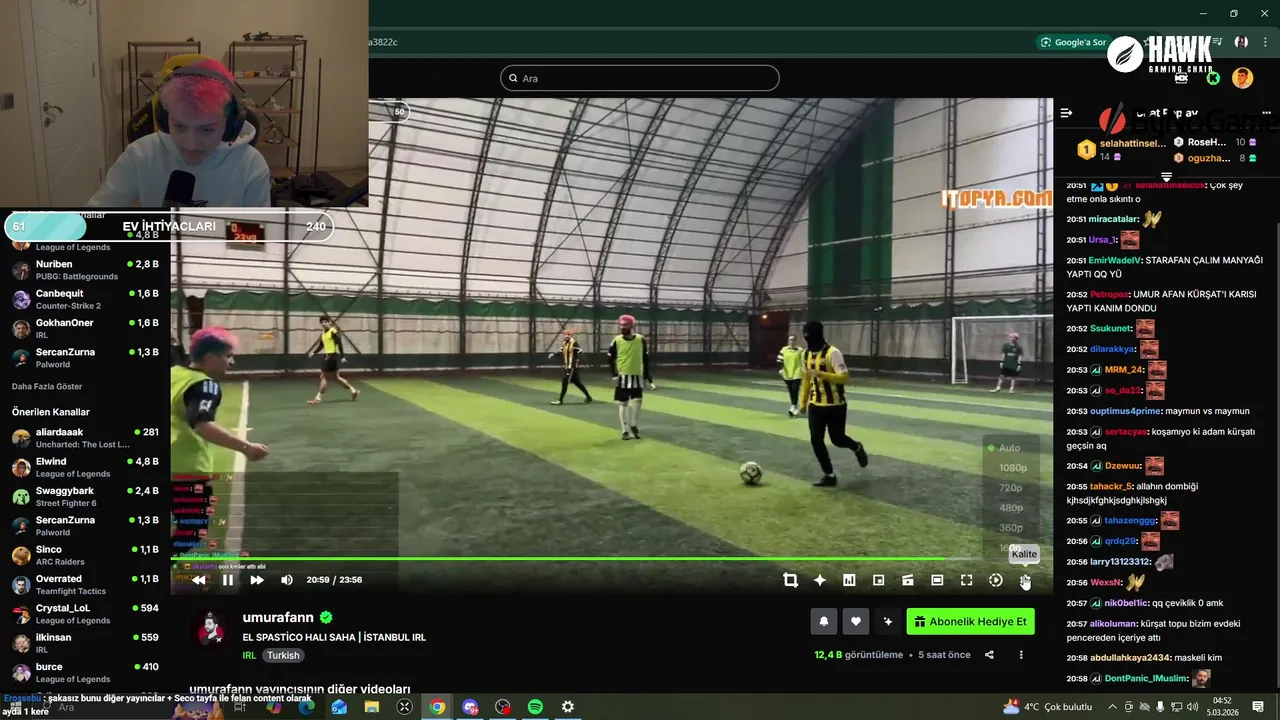
Task: Open Sinco recommended channel
Action: (x=85, y=555)
